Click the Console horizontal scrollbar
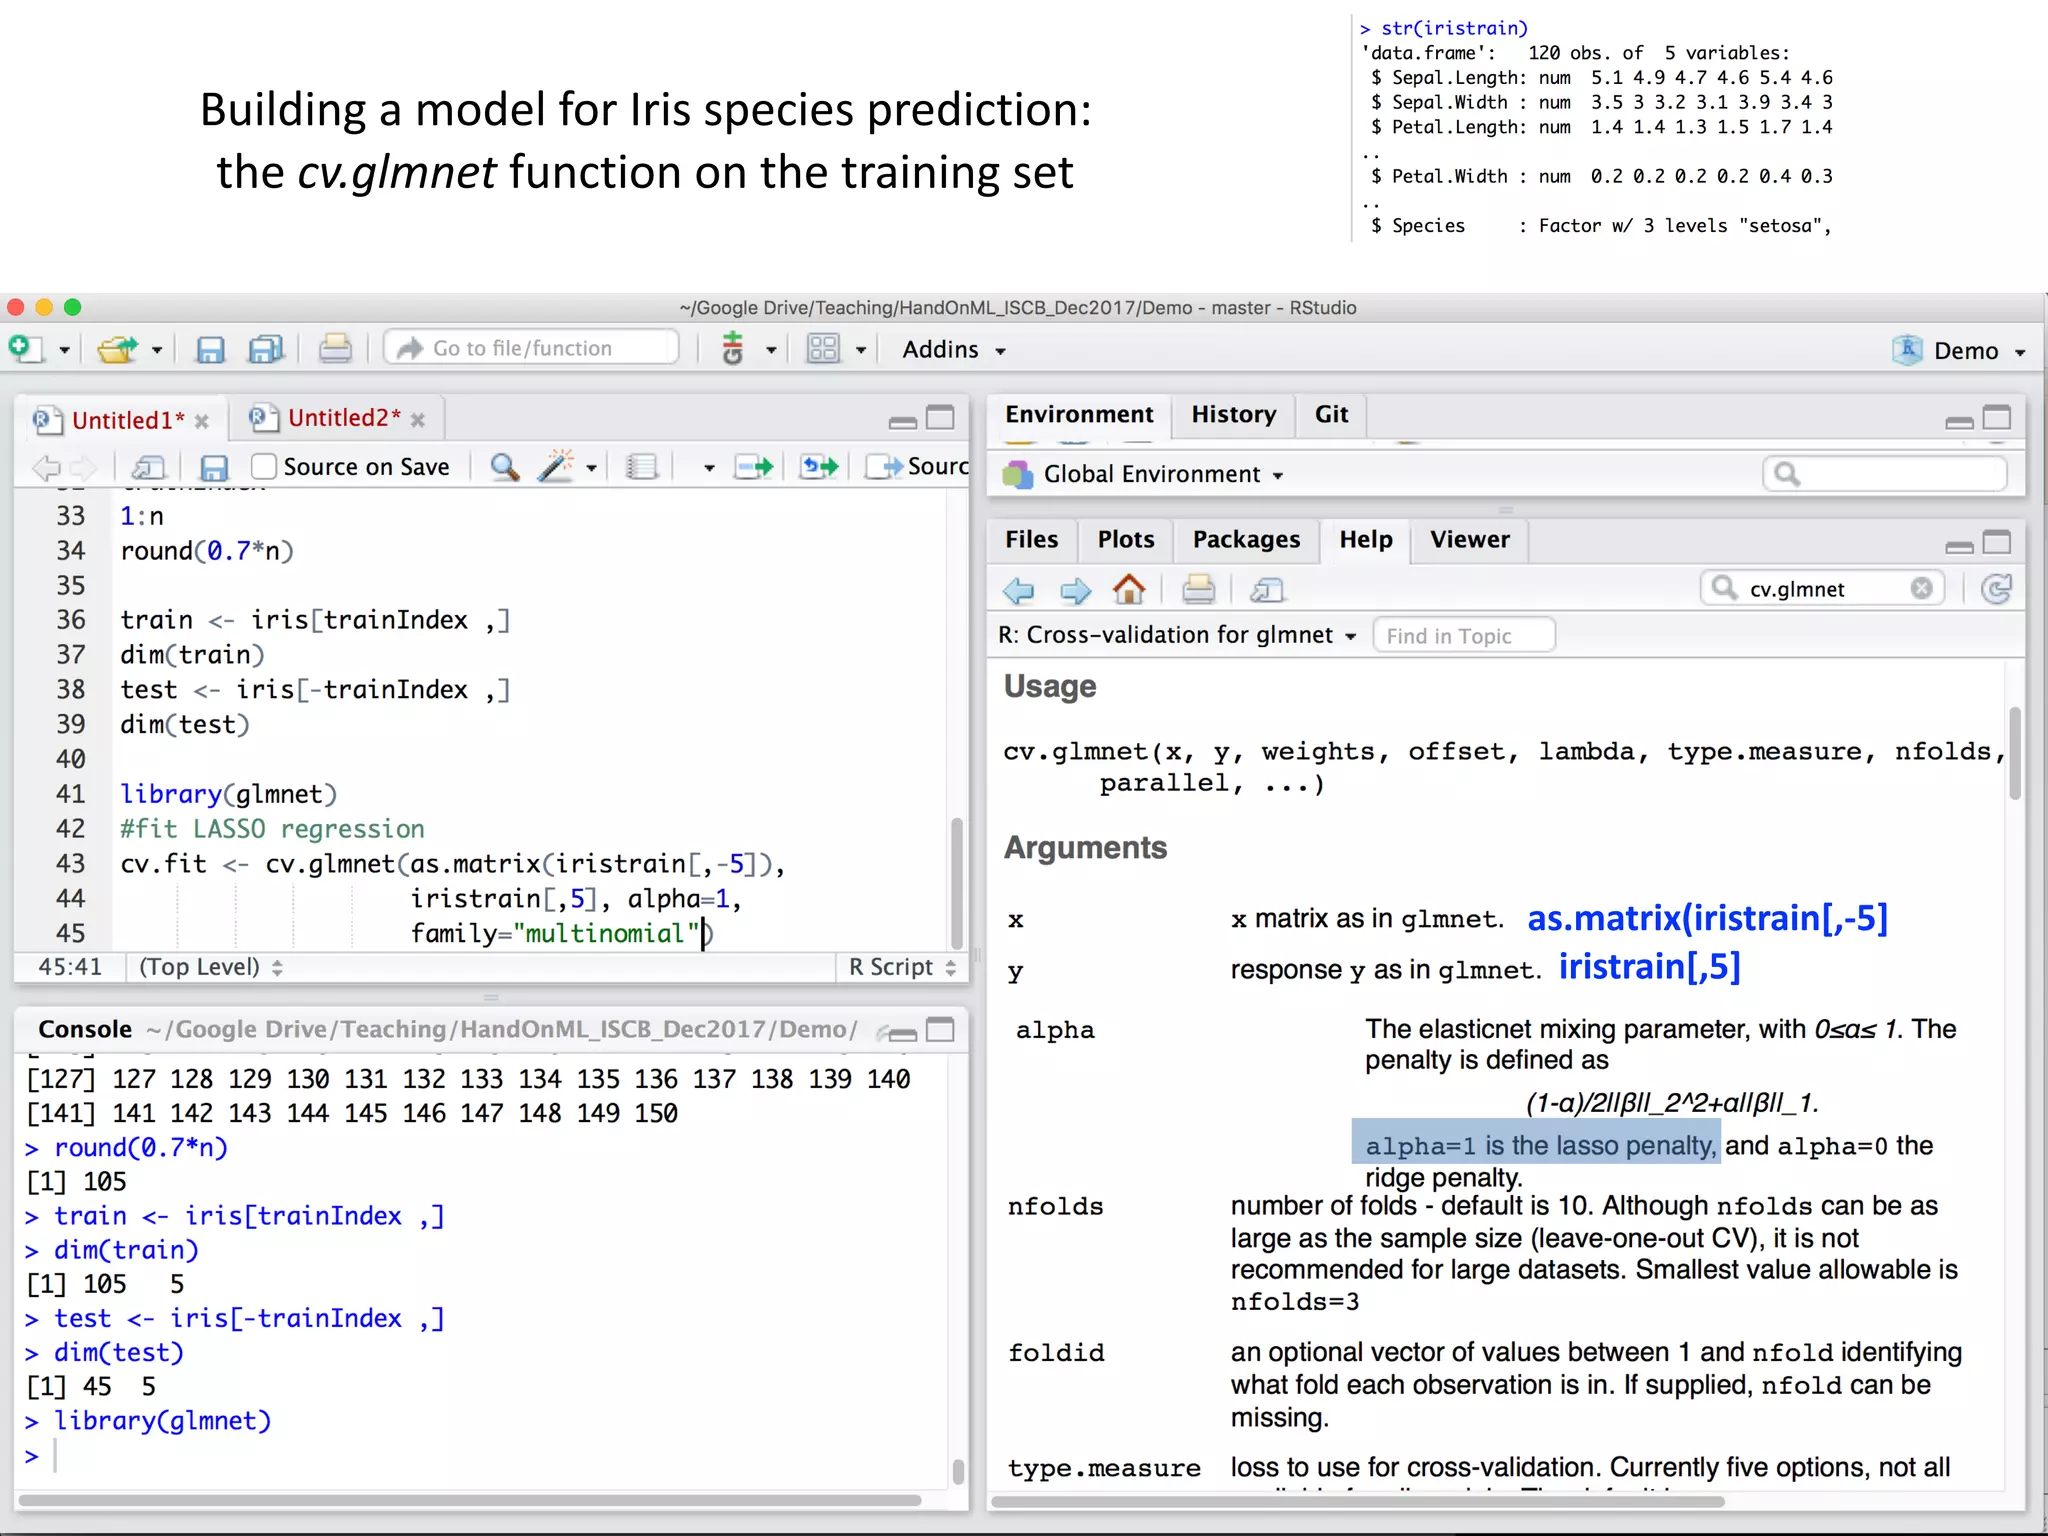This screenshot has height=1536, width=2048. (470, 1500)
